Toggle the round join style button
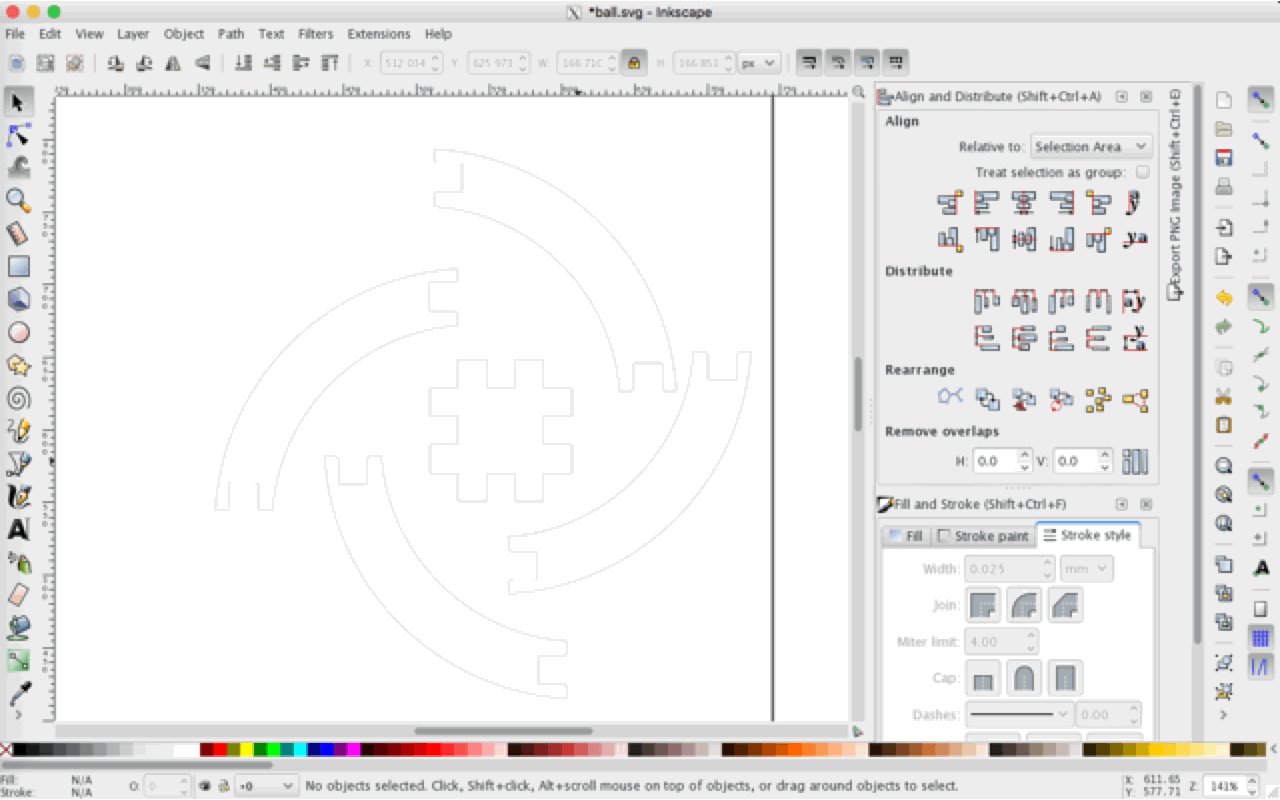This screenshot has width=1280, height=800. 1024,605
